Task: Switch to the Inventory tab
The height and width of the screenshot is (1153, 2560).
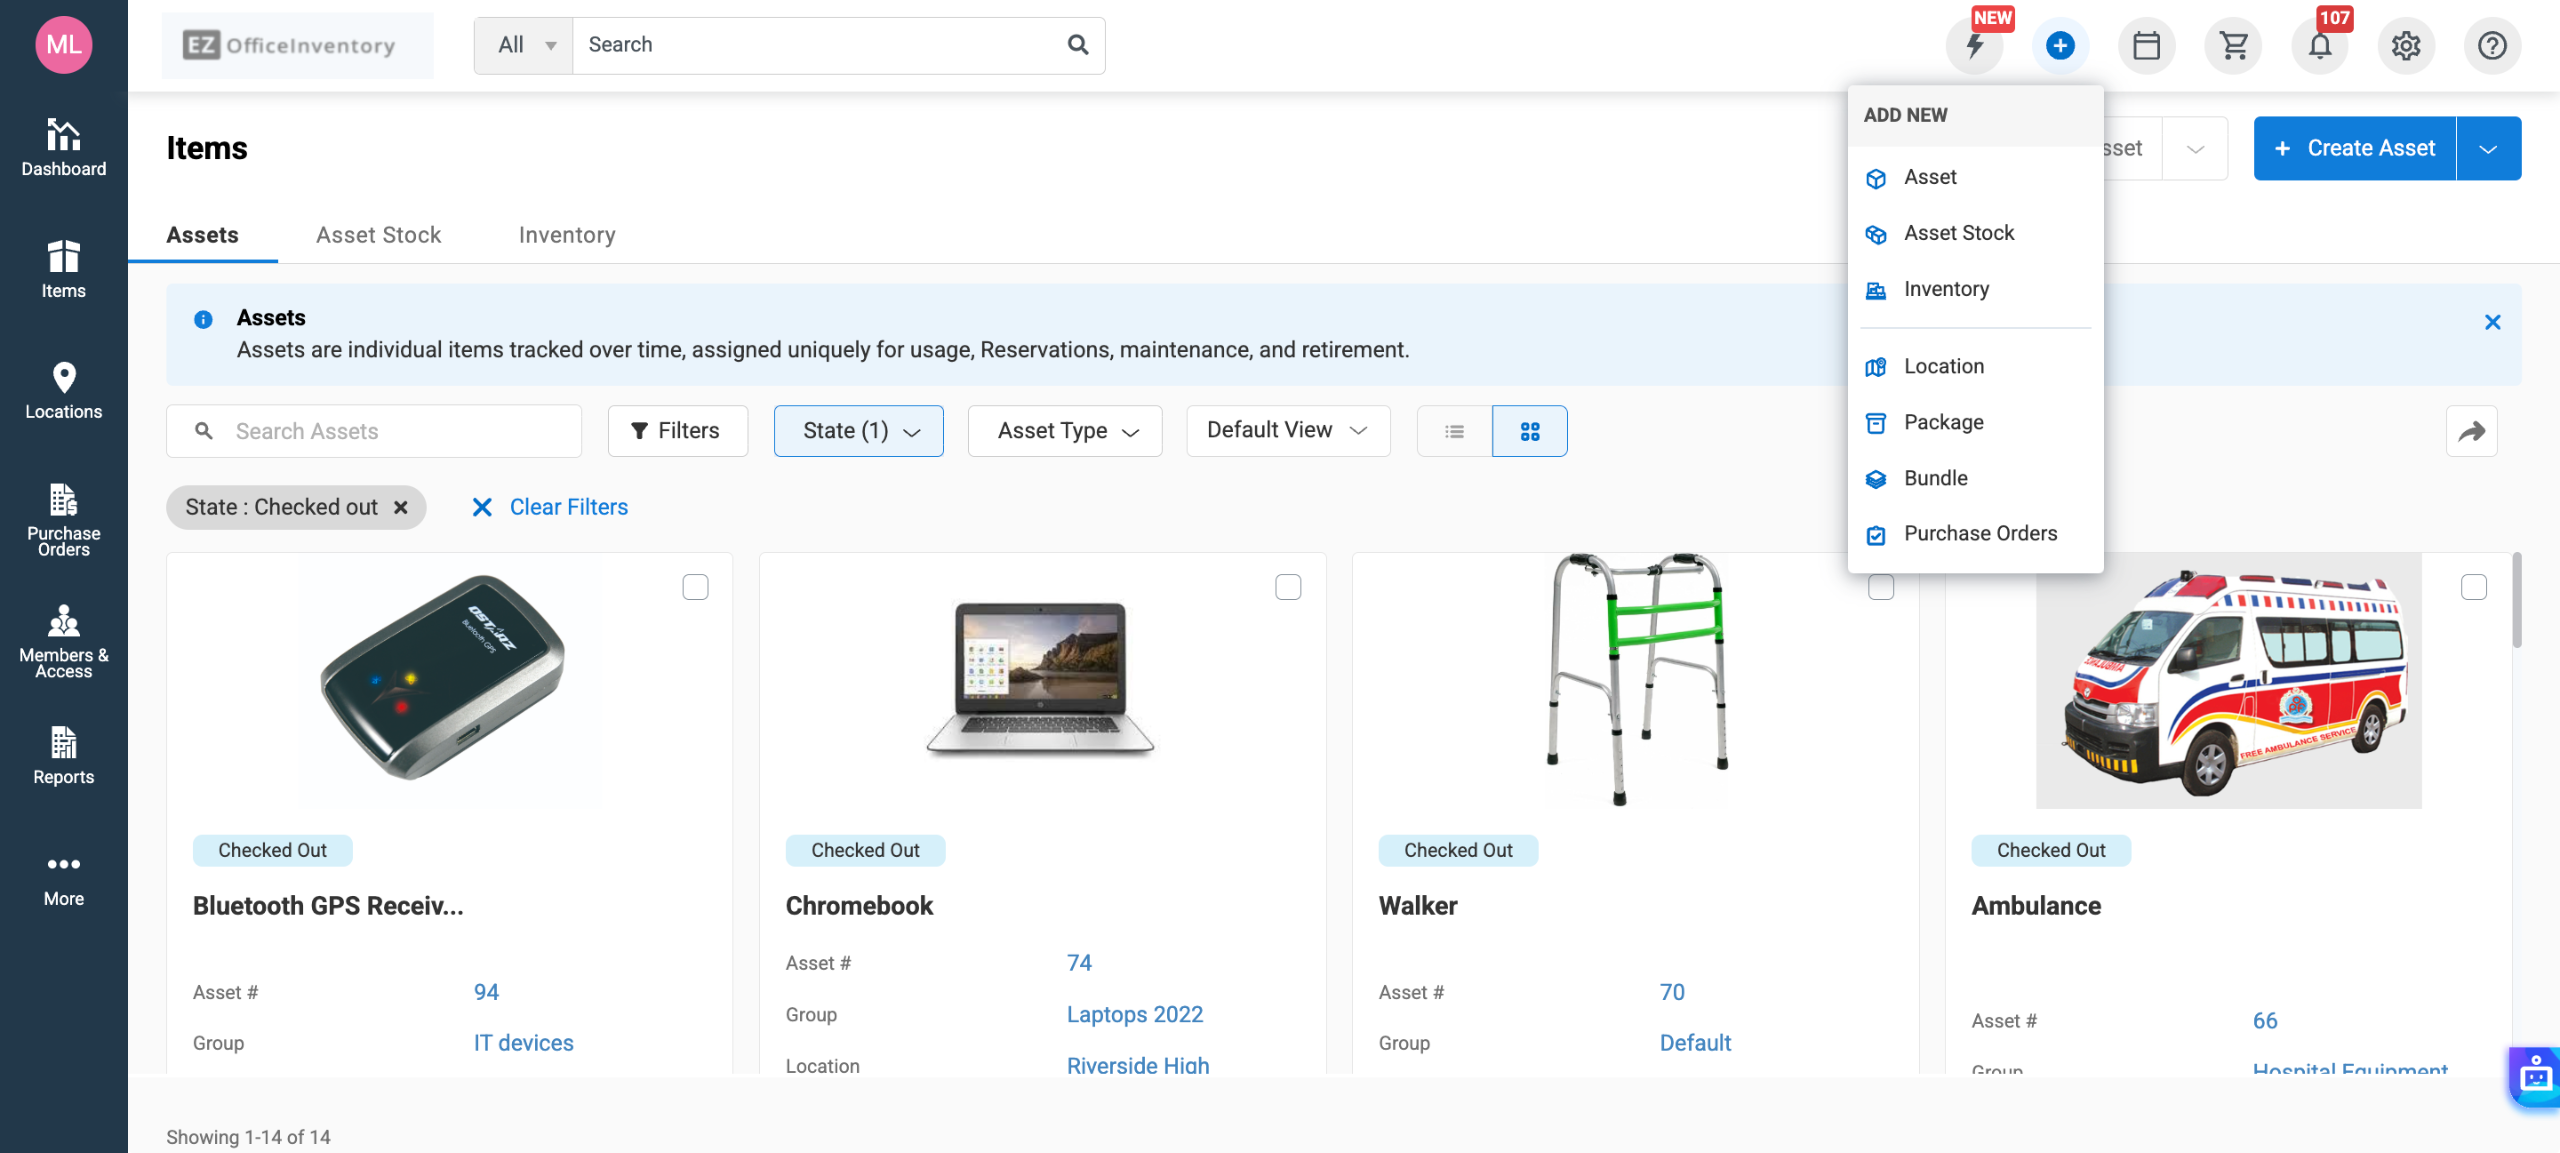Action: pyautogui.click(x=566, y=235)
